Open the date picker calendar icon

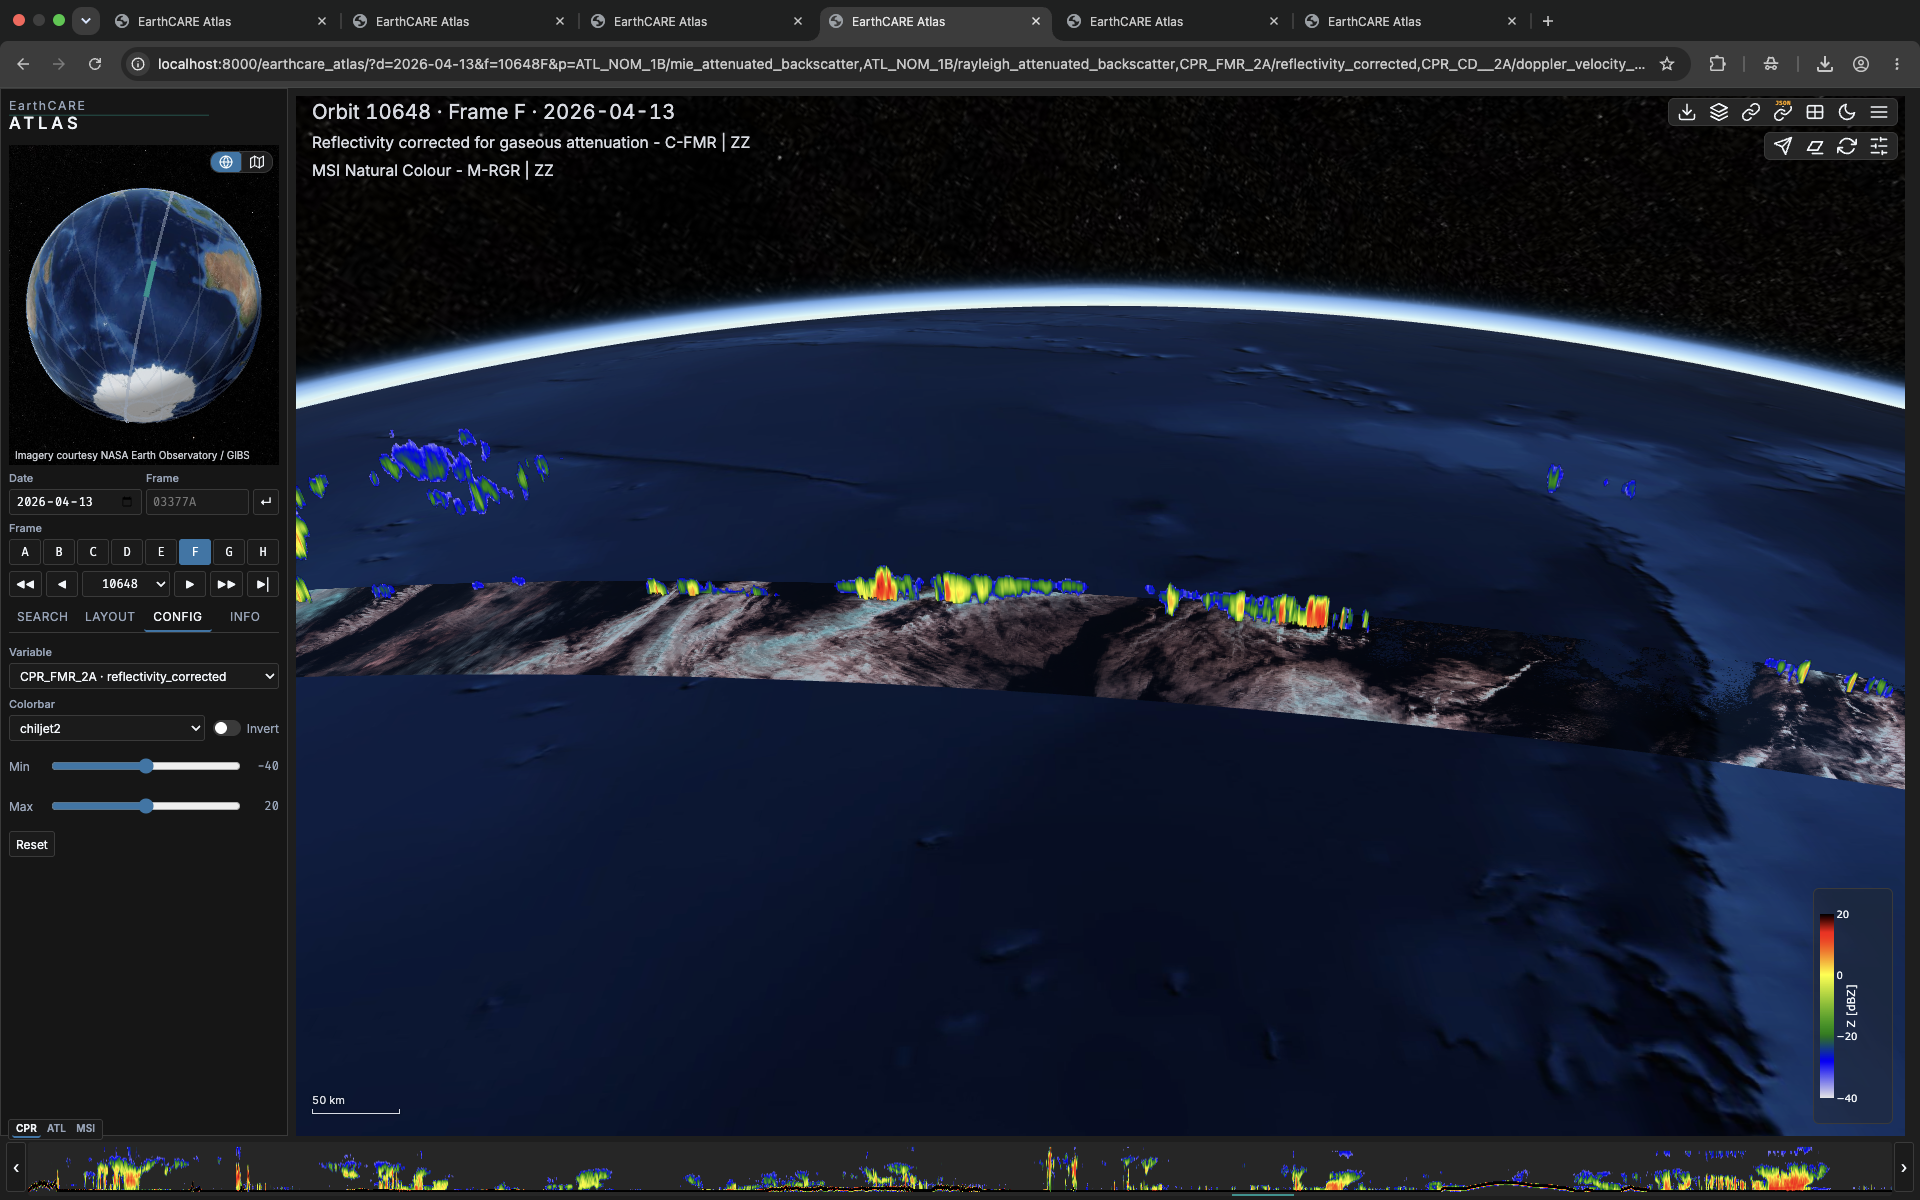pos(127,502)
